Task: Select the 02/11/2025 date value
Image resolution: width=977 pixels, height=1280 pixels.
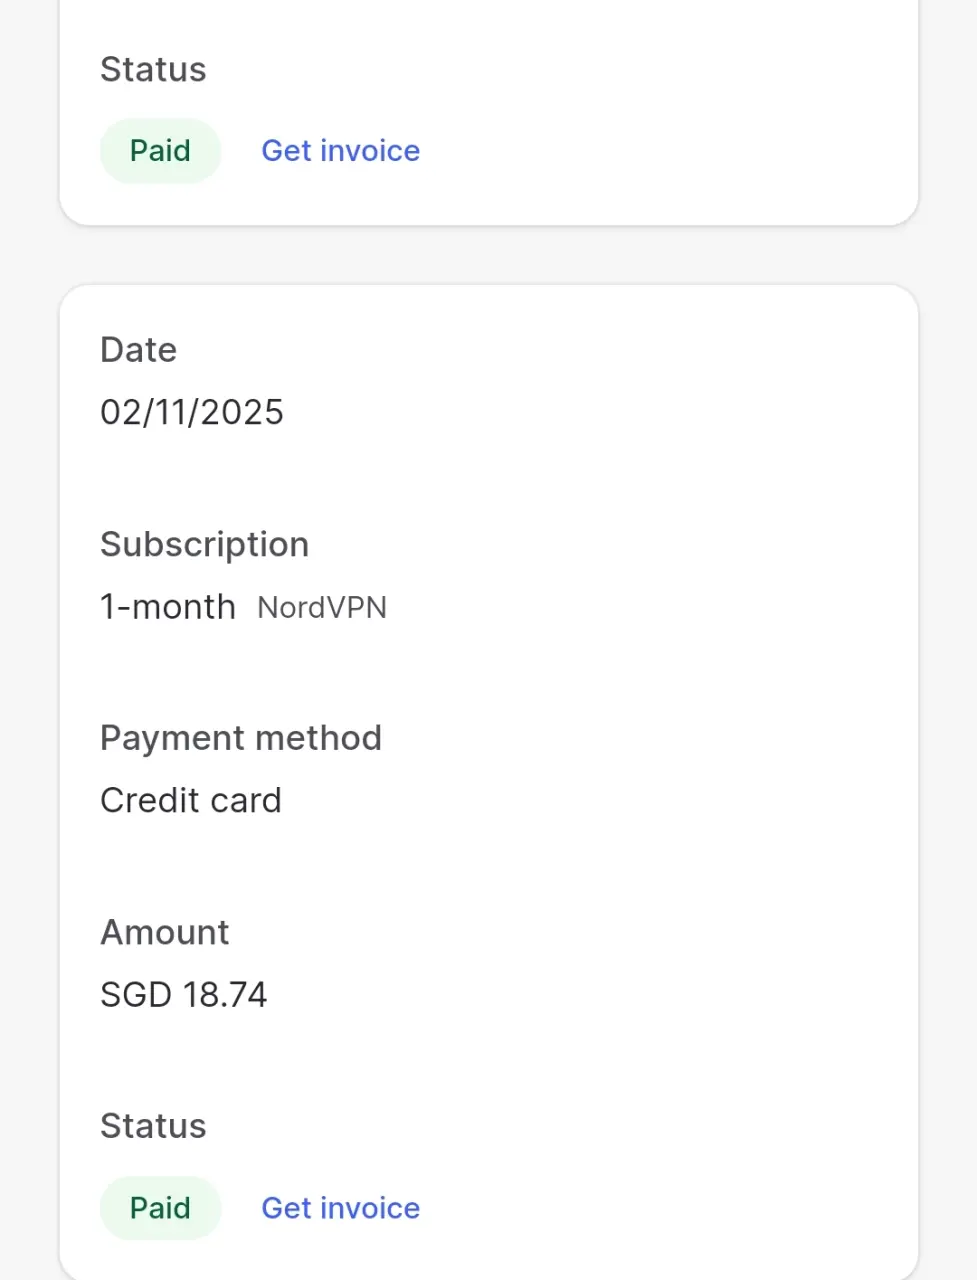Action: click(x=192, y=412)
